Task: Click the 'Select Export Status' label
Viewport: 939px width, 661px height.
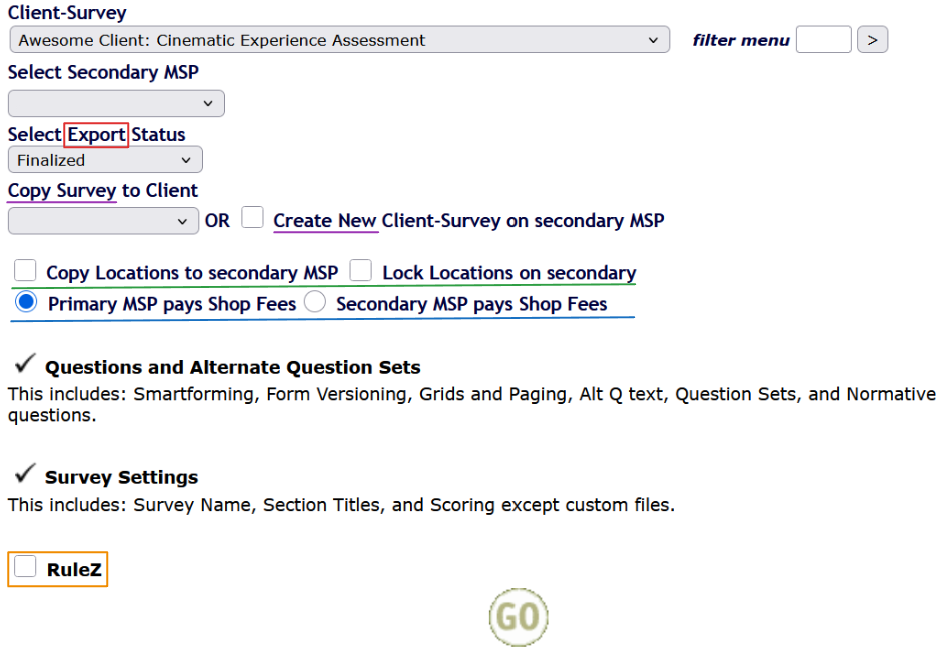Action: click(x=96, y=135)
